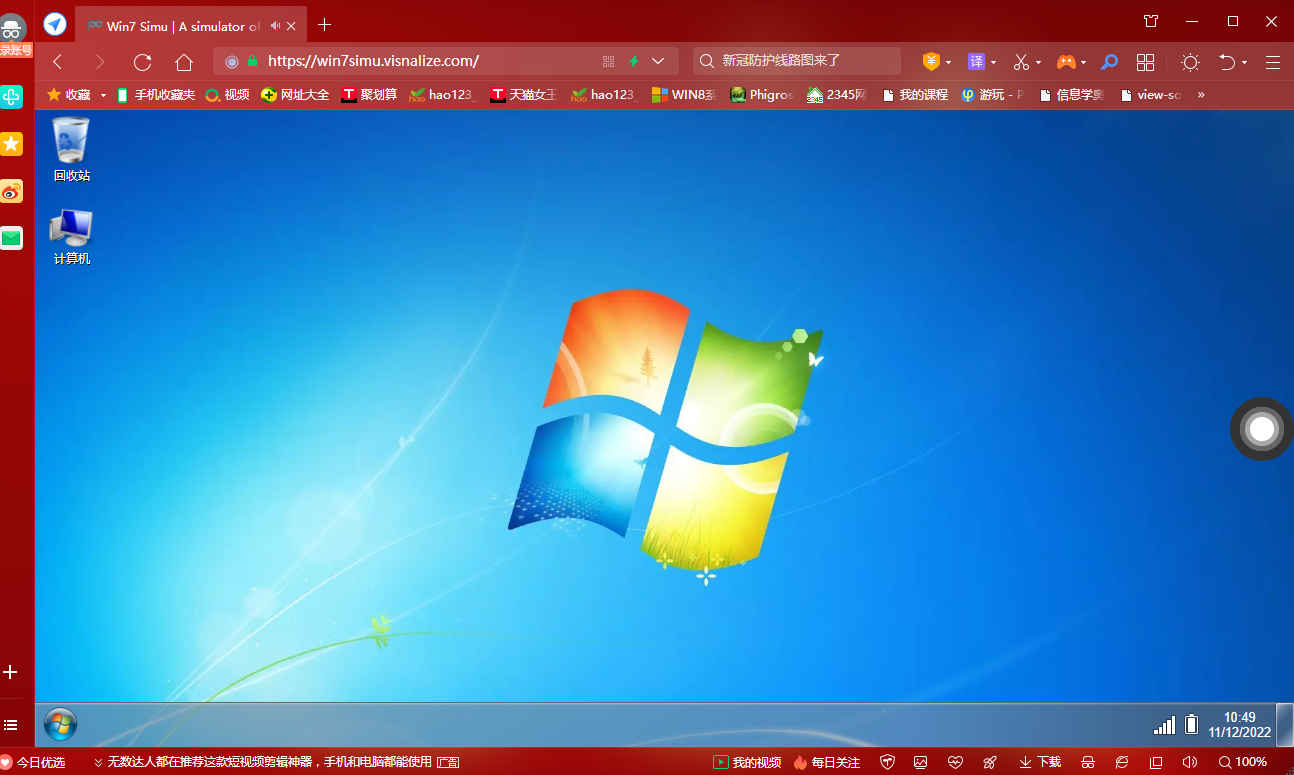Image resolution: width=1294 pixels, height=775 pixels.
Task: Open the 游玩 bookmark
Action: pyautogui.click(x=992, y=95)
